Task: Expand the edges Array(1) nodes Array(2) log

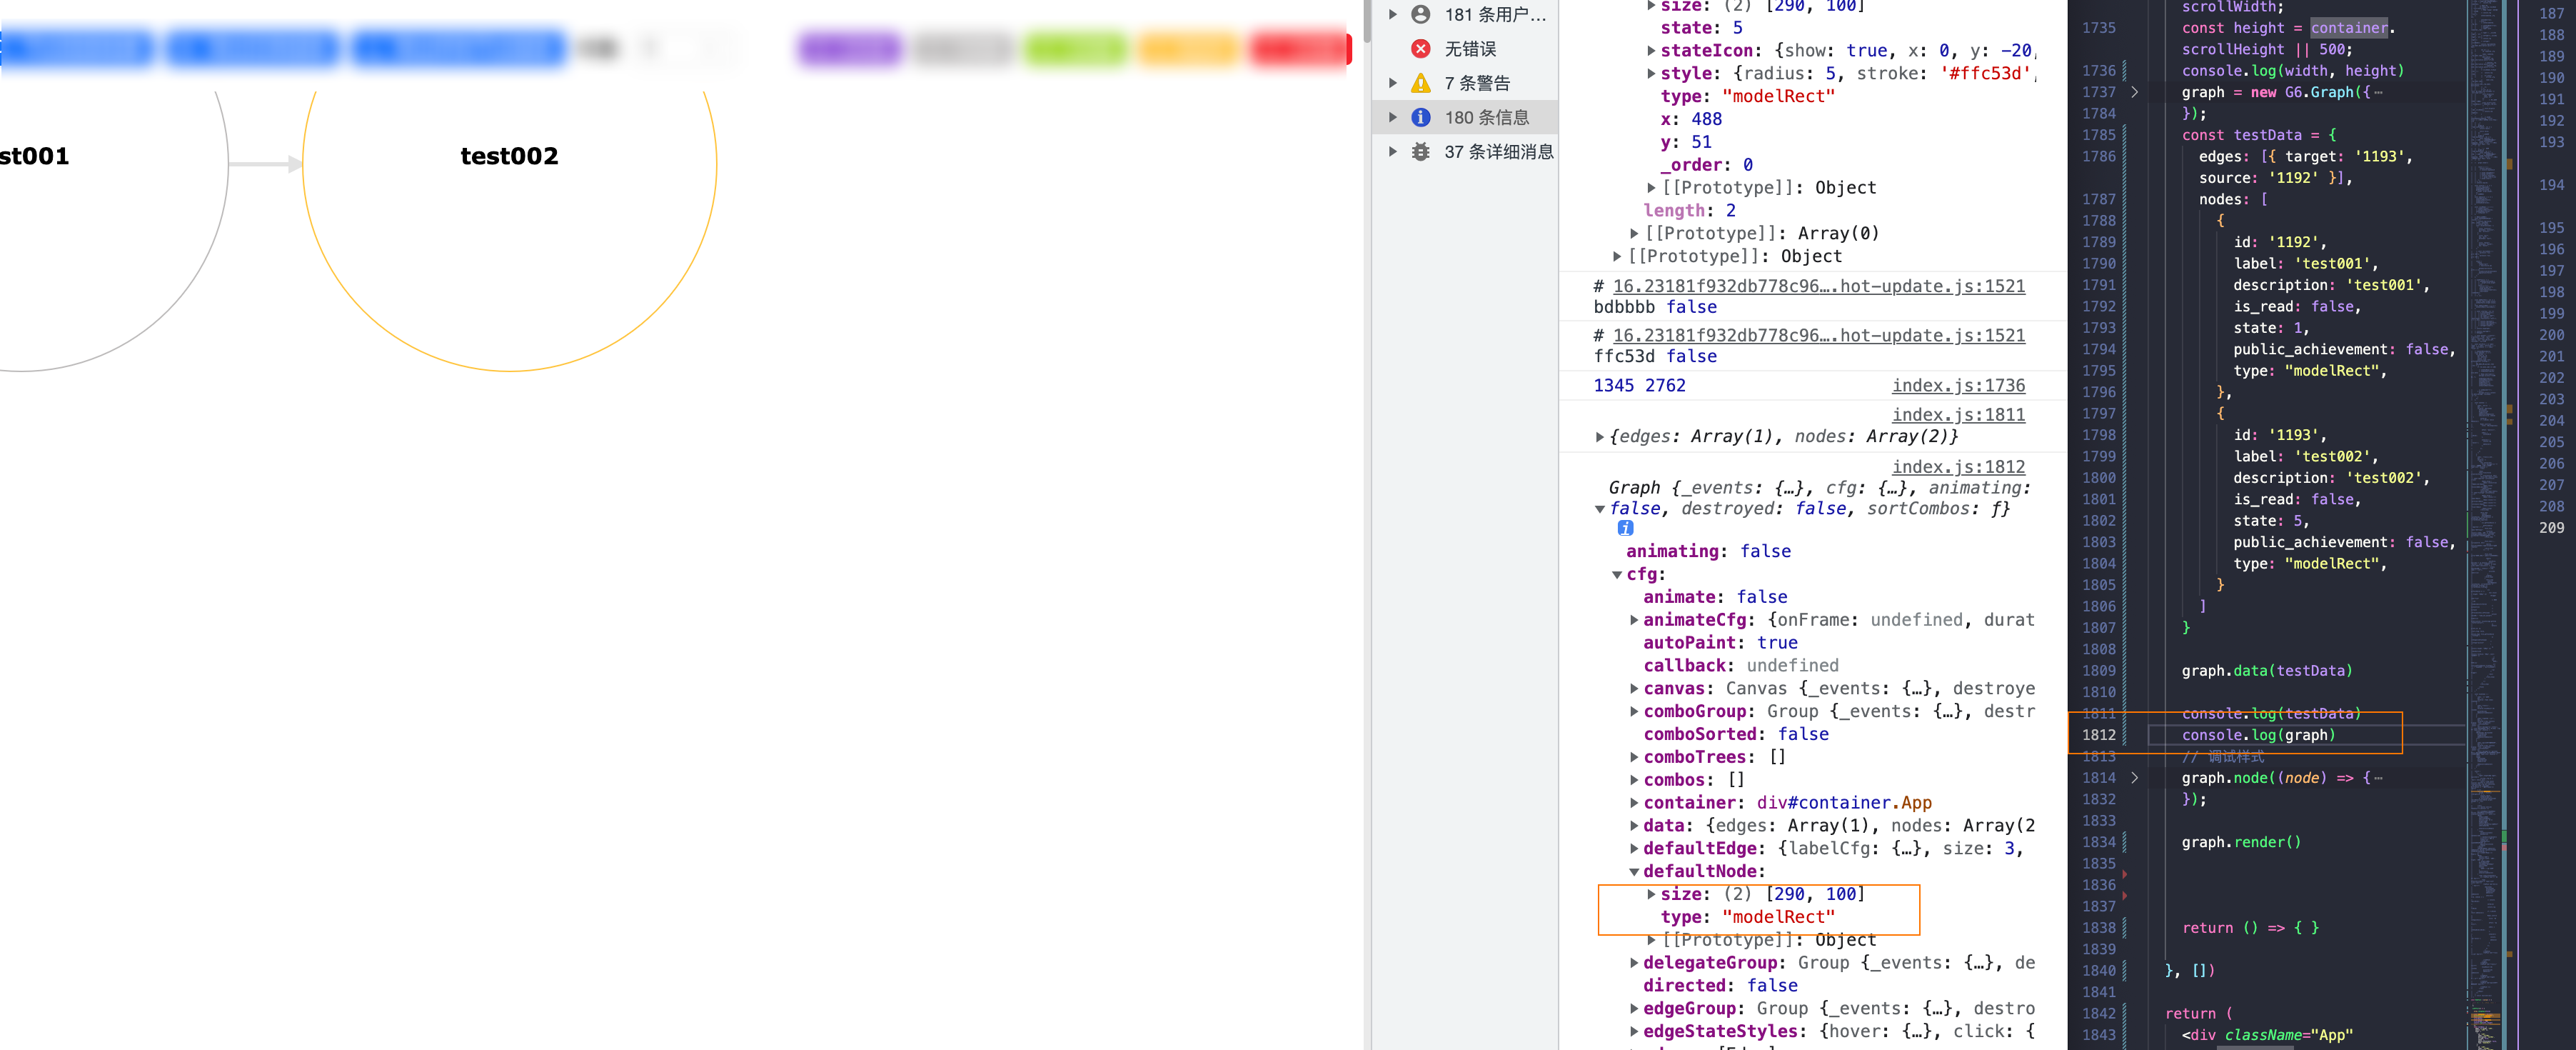Action: pyautogui.click(x=1601, y=436)
